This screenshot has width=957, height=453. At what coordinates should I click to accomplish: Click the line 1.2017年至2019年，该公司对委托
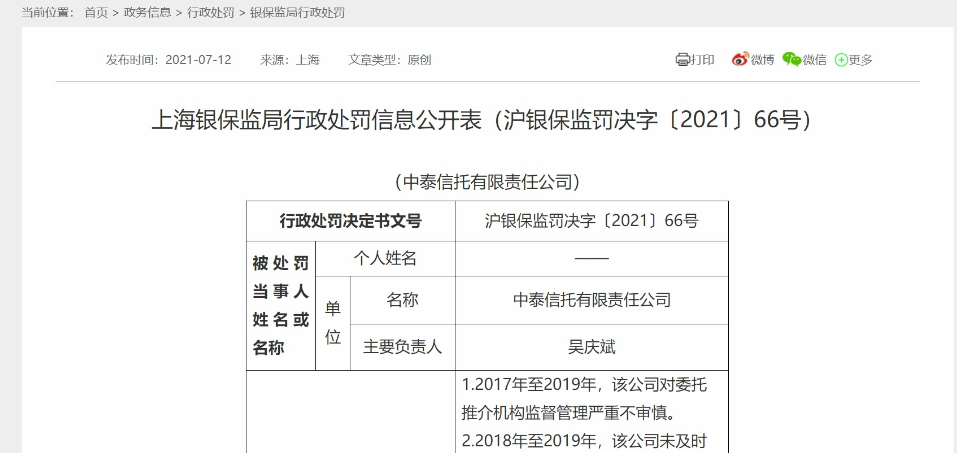pyautogui.click(x=585, y=385)
